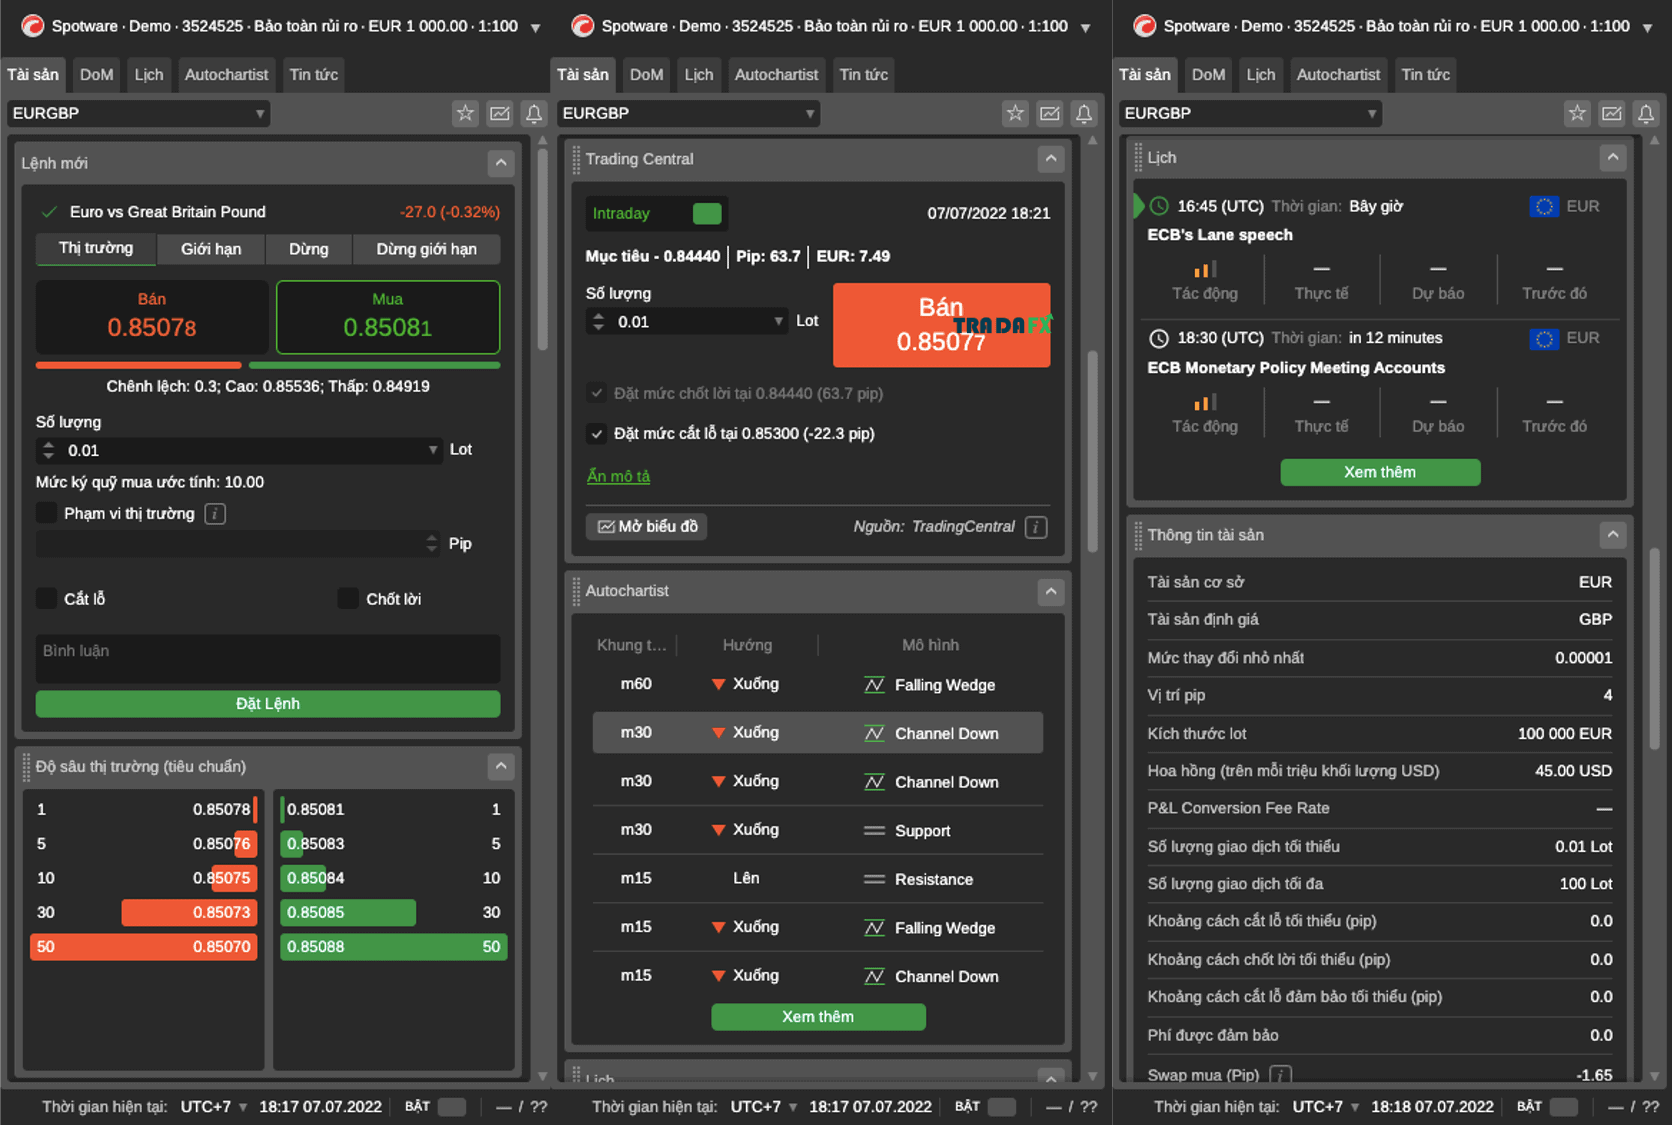
Task: Collapse the Lệnh mới panel
Action: (501, 163)
